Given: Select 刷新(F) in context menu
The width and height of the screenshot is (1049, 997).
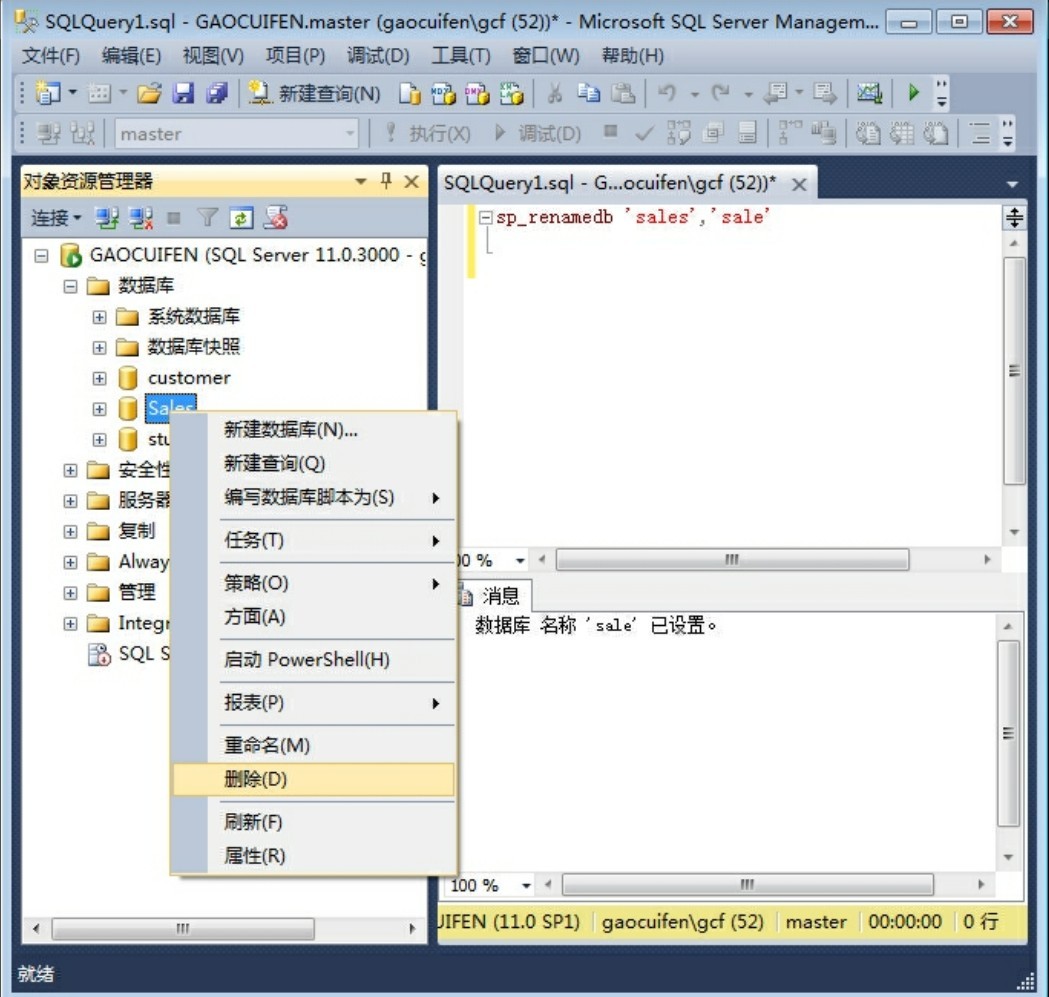Looking at the screenshot, I should pos(313,822).
